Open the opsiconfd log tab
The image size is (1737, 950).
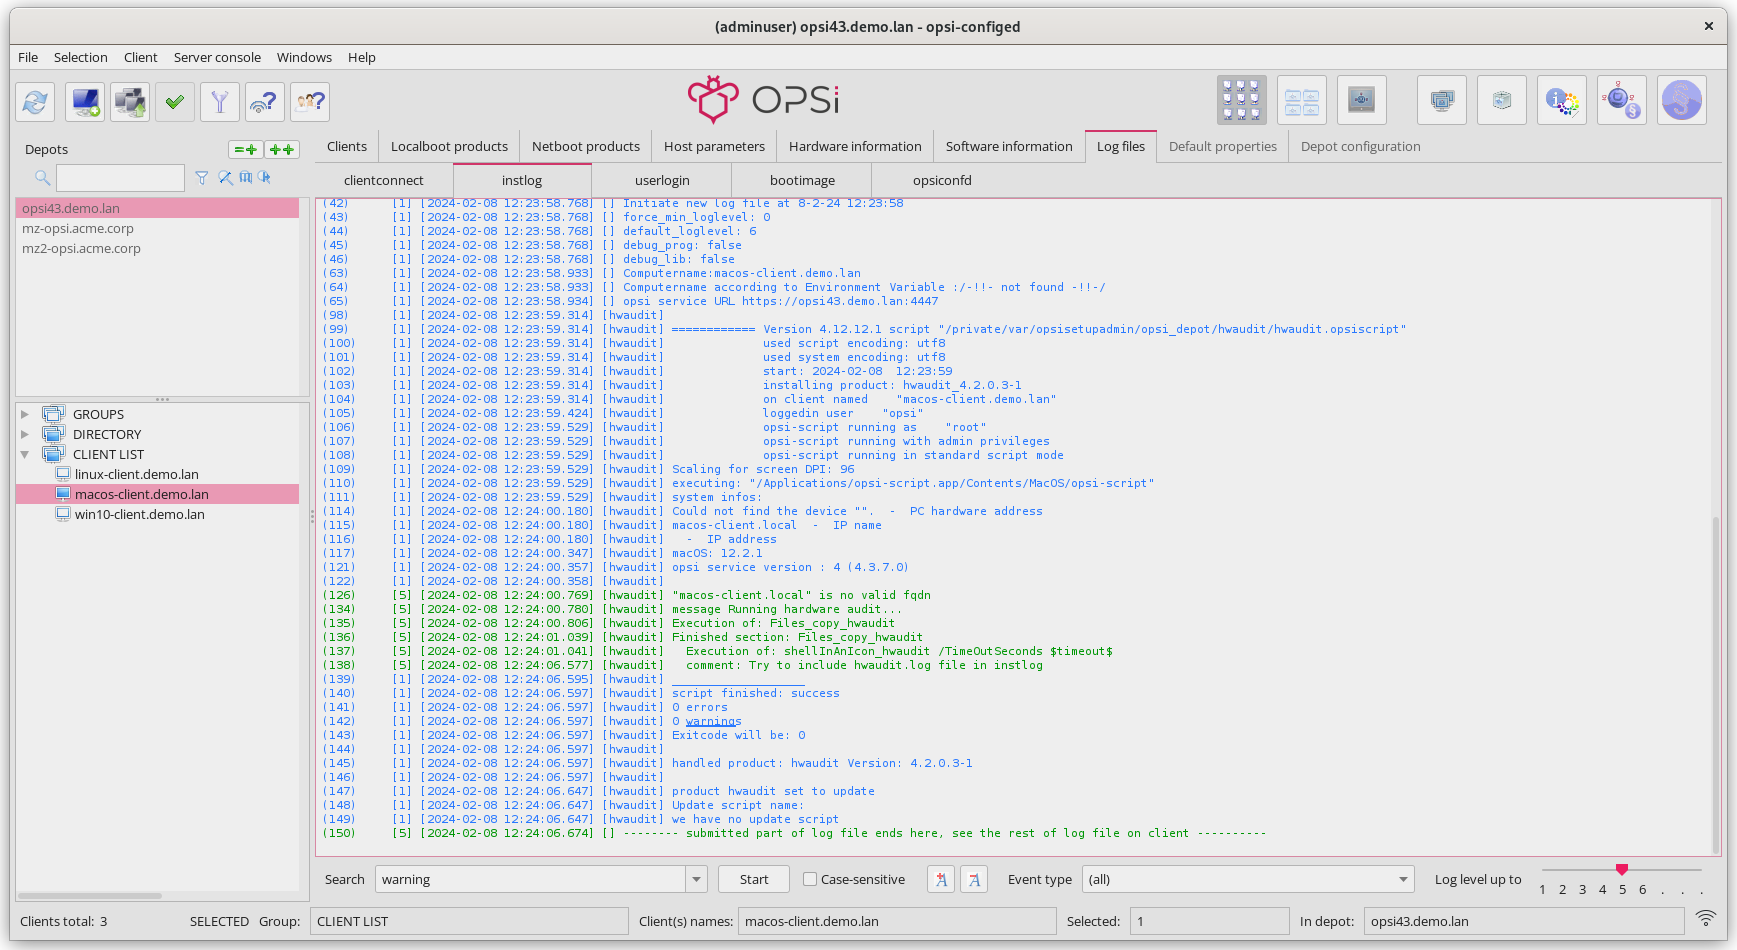[942, 180]
